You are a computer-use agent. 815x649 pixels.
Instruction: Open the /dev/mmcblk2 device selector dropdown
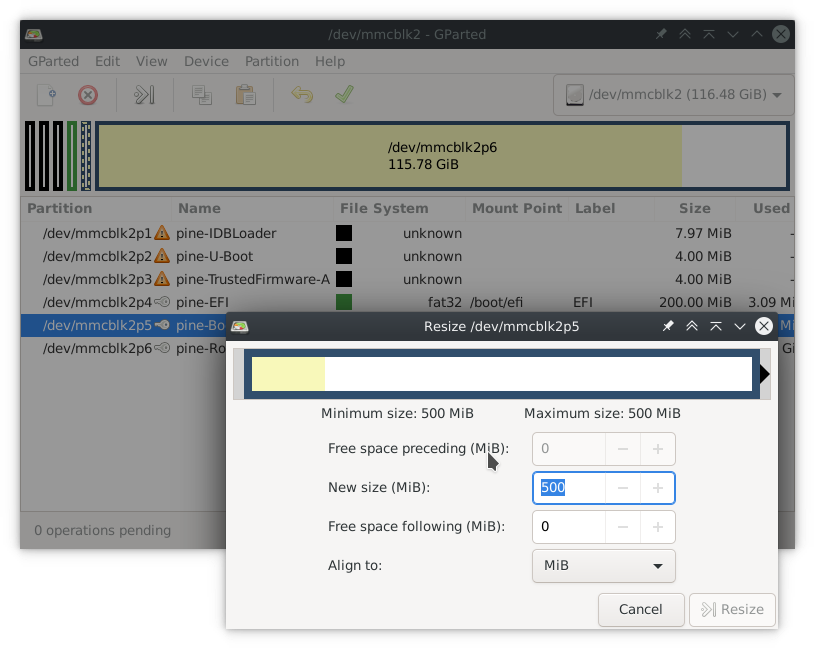click(x=673, y=95)
